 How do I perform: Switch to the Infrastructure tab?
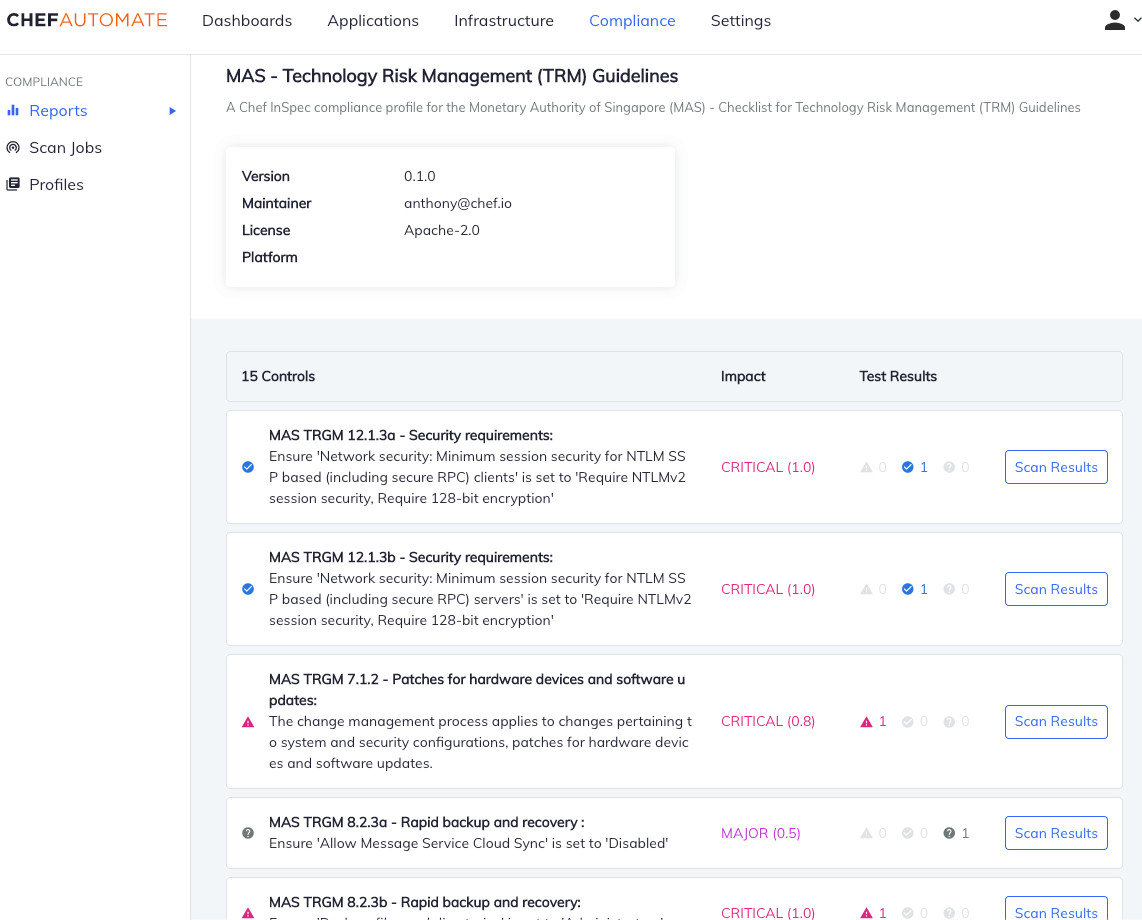(504, 21)
